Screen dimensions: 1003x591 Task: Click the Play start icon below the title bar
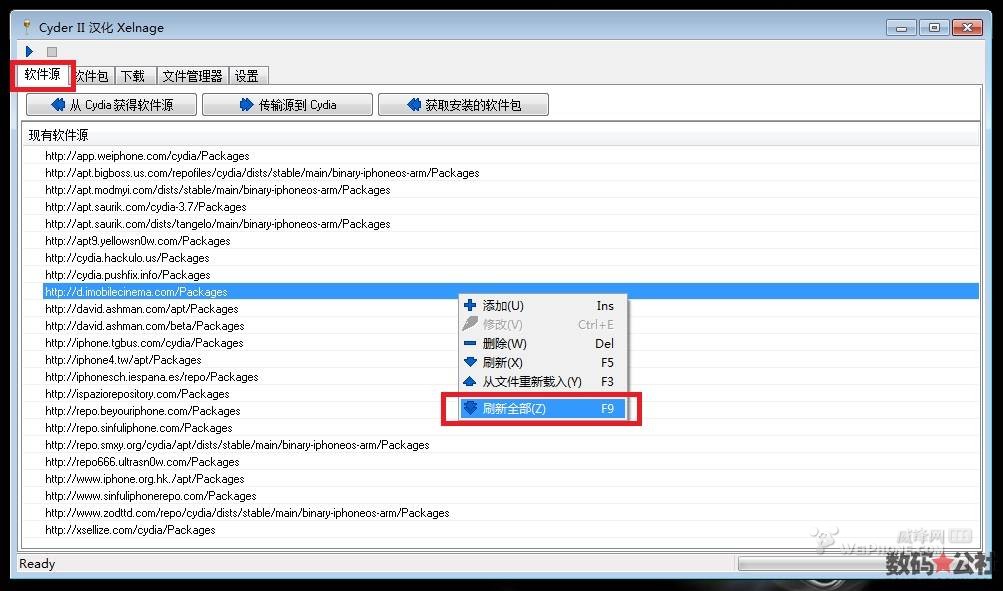tap(29, 50)
